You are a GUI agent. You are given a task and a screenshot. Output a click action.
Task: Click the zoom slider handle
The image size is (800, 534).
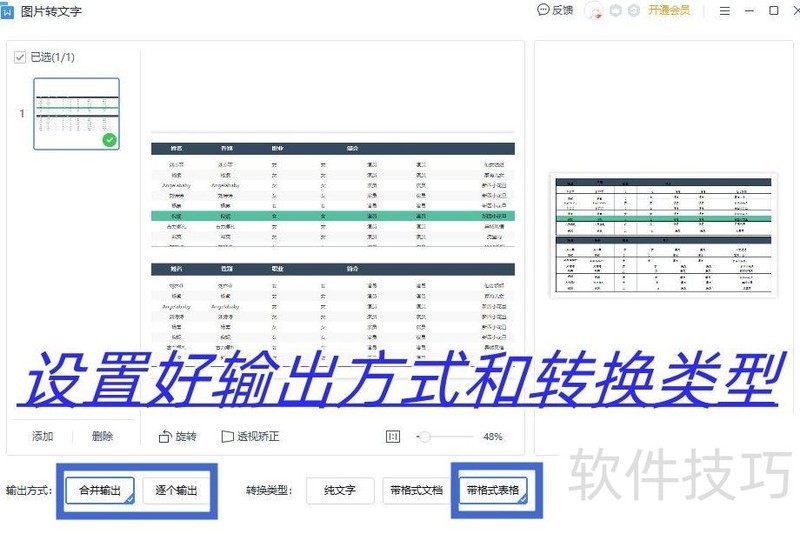click(424, 437)
